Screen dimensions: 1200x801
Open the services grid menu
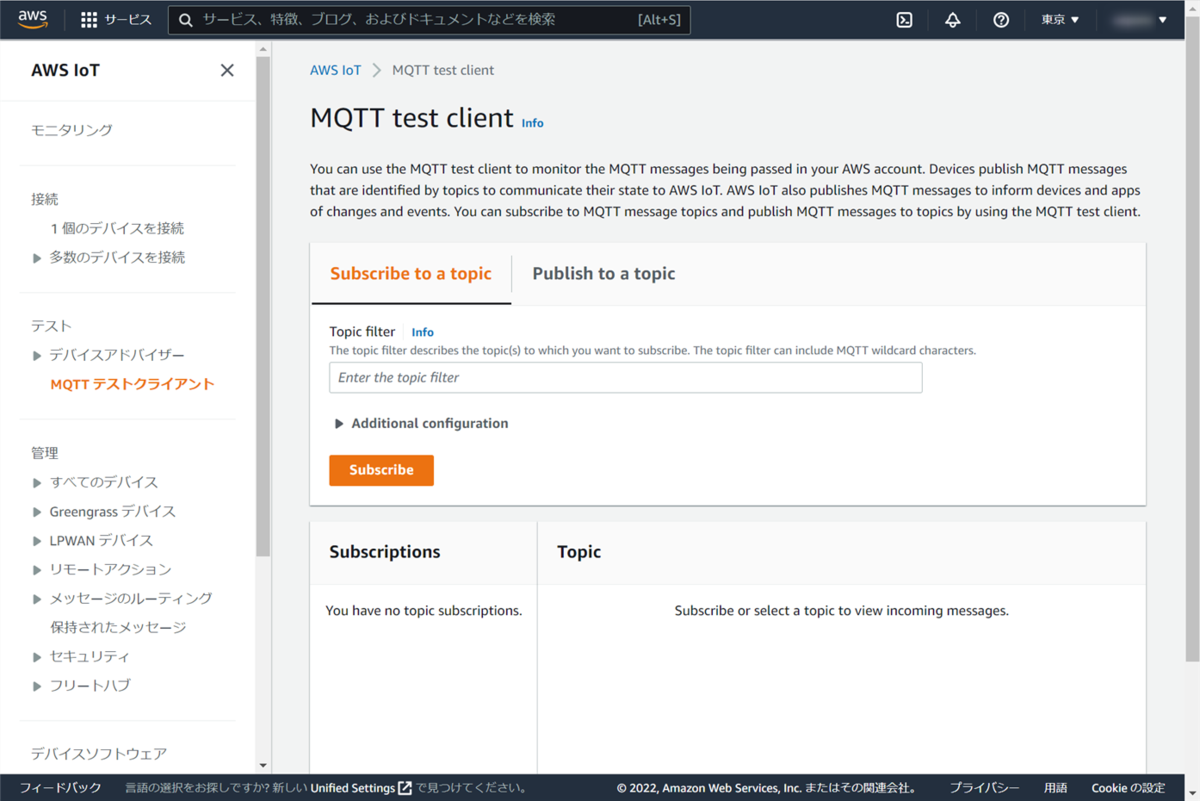(x=89, y=20)
